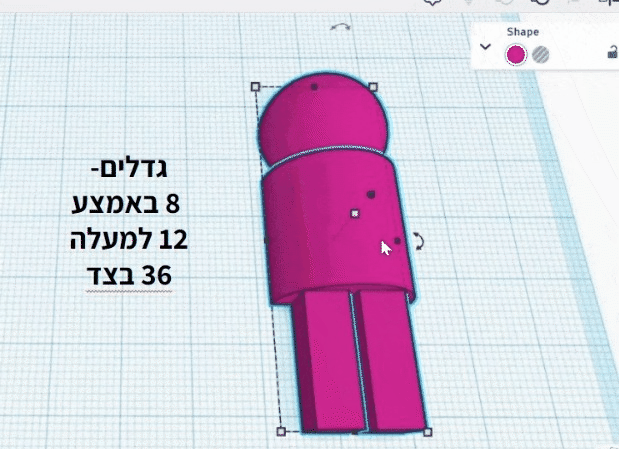Switch shape to striped Hole swatch
The height and width of the screenshot is (449, 619).
pyautogui.click(x=540, y=54)
